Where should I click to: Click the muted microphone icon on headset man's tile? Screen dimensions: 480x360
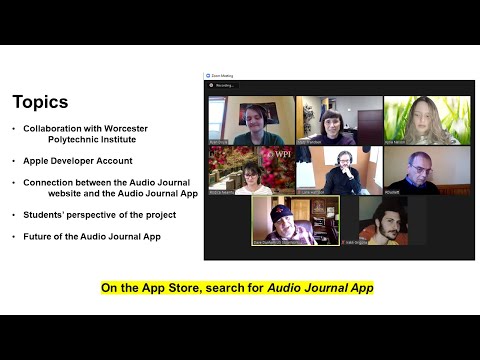coord(299,192)
